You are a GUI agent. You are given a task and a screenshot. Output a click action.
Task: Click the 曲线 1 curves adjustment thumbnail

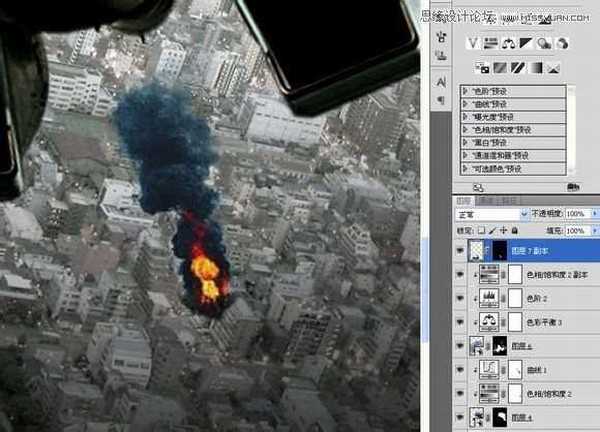pyautogui.click(x=489, y=369)
